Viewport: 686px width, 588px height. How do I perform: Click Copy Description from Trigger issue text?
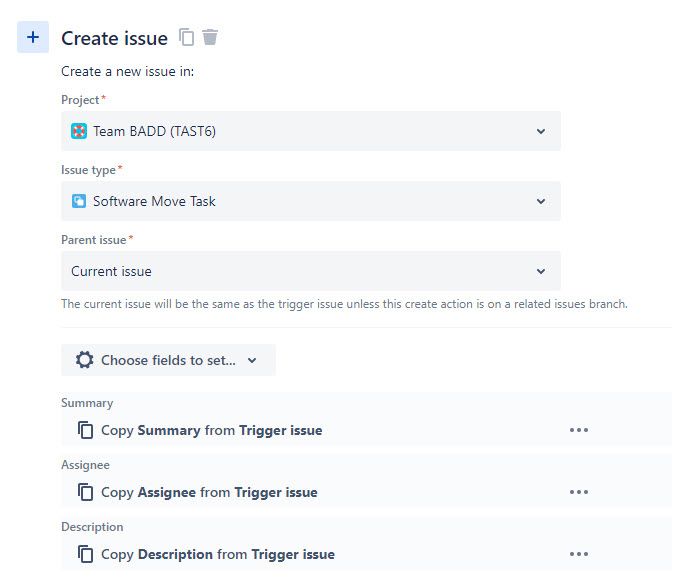pos(218,555)
